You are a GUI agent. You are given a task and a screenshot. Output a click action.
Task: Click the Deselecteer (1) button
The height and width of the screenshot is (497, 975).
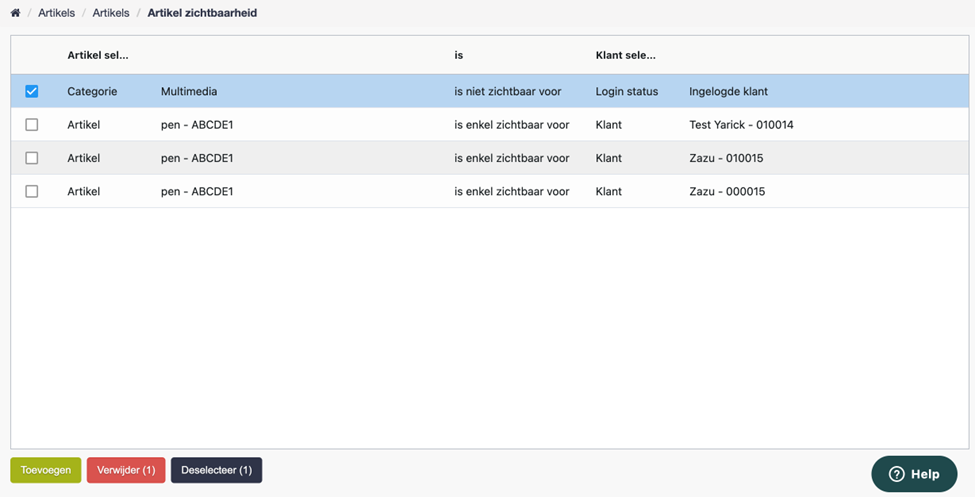coord(216,470)
